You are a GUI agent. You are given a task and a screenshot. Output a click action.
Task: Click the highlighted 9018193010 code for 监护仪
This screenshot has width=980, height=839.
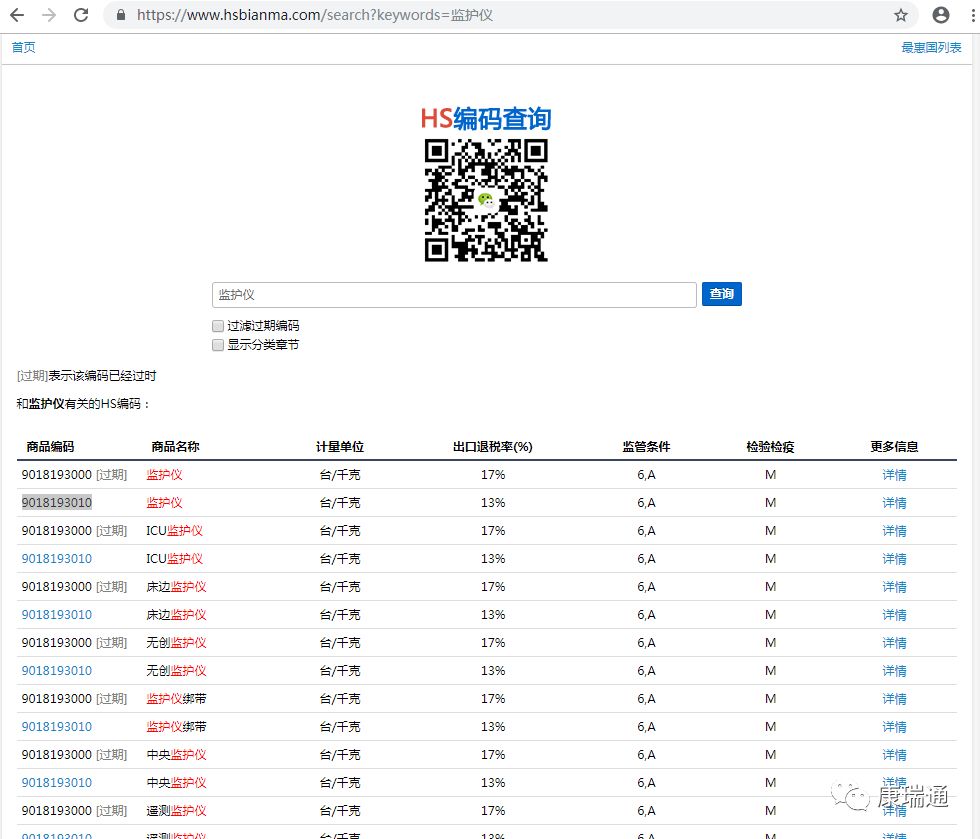point(57,503)
